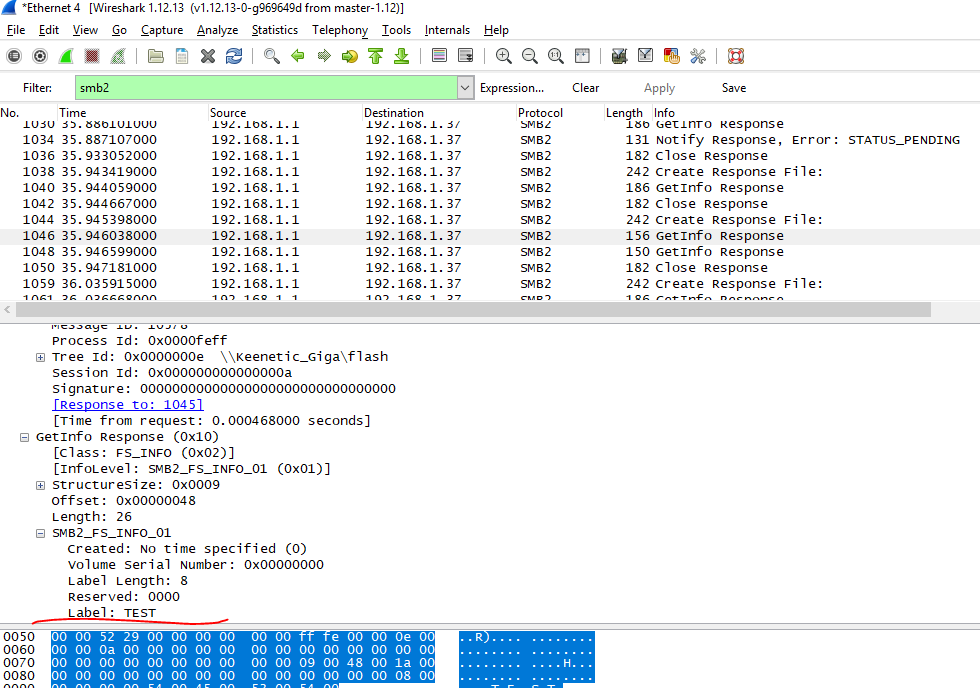Viewport: 980px width, 688px height.
Task: Click the packet list horizontal scrollbar
Action: (473, 310)
